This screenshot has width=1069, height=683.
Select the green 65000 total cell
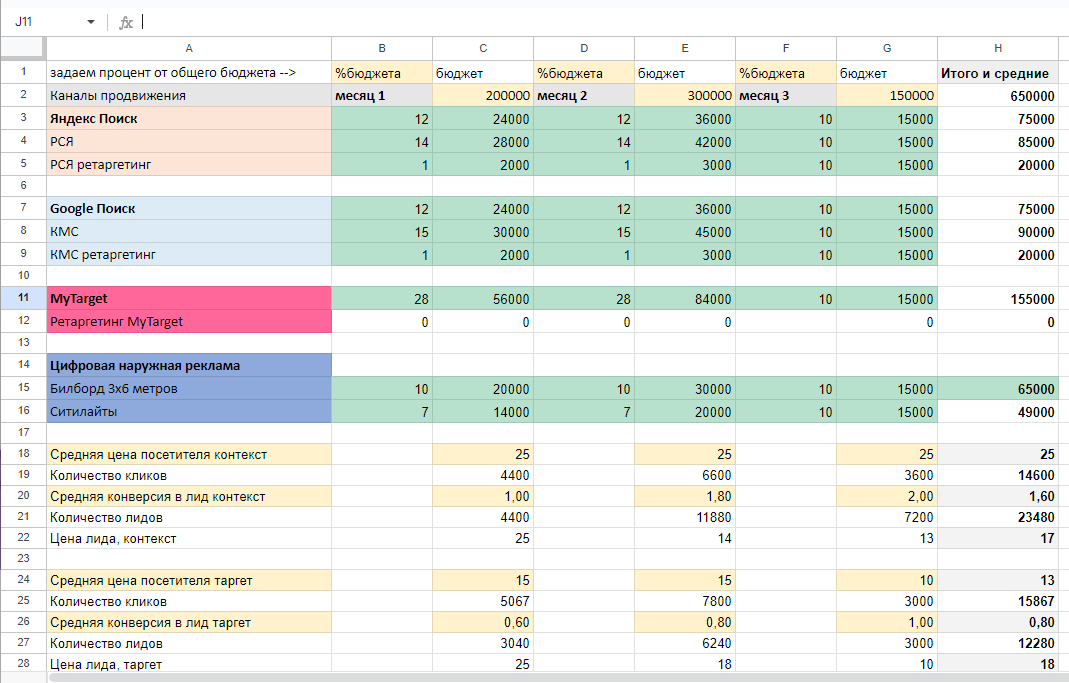pos(997,388)
